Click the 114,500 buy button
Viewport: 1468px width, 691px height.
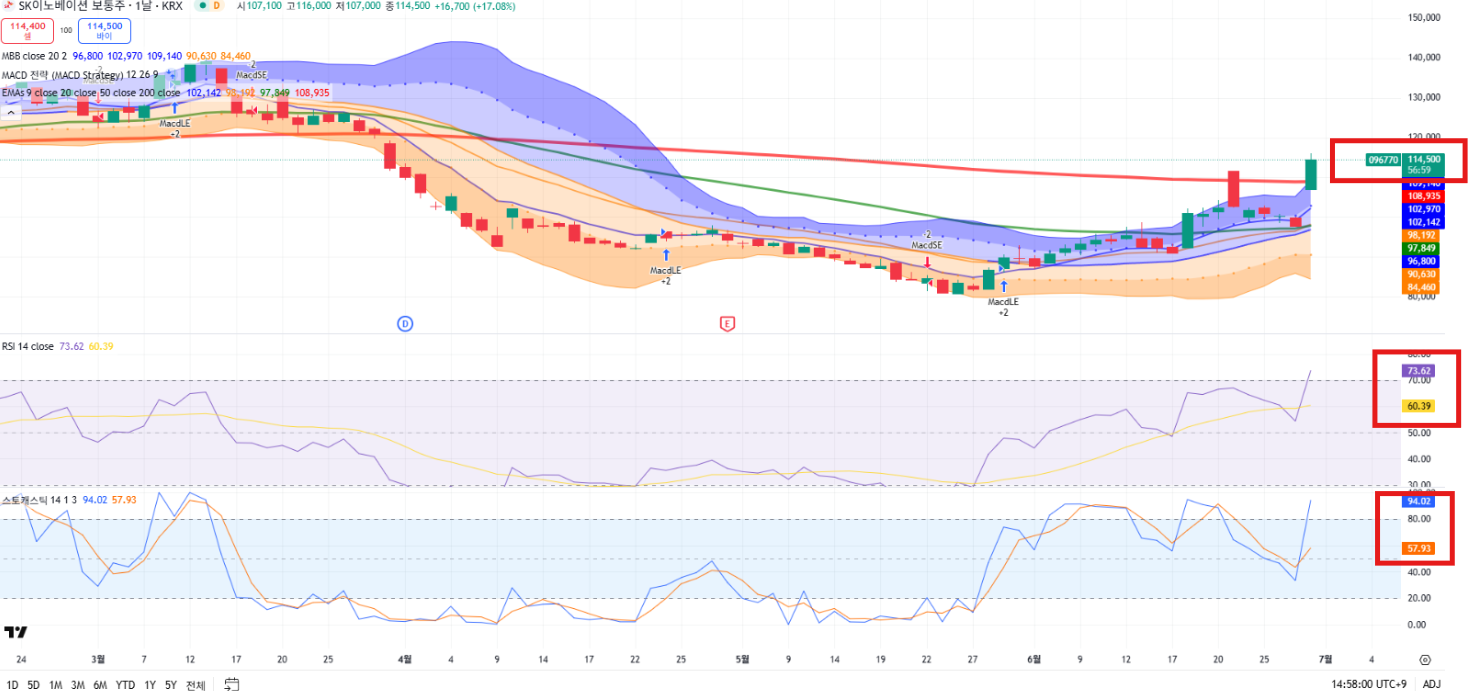[x=104, y=31]
